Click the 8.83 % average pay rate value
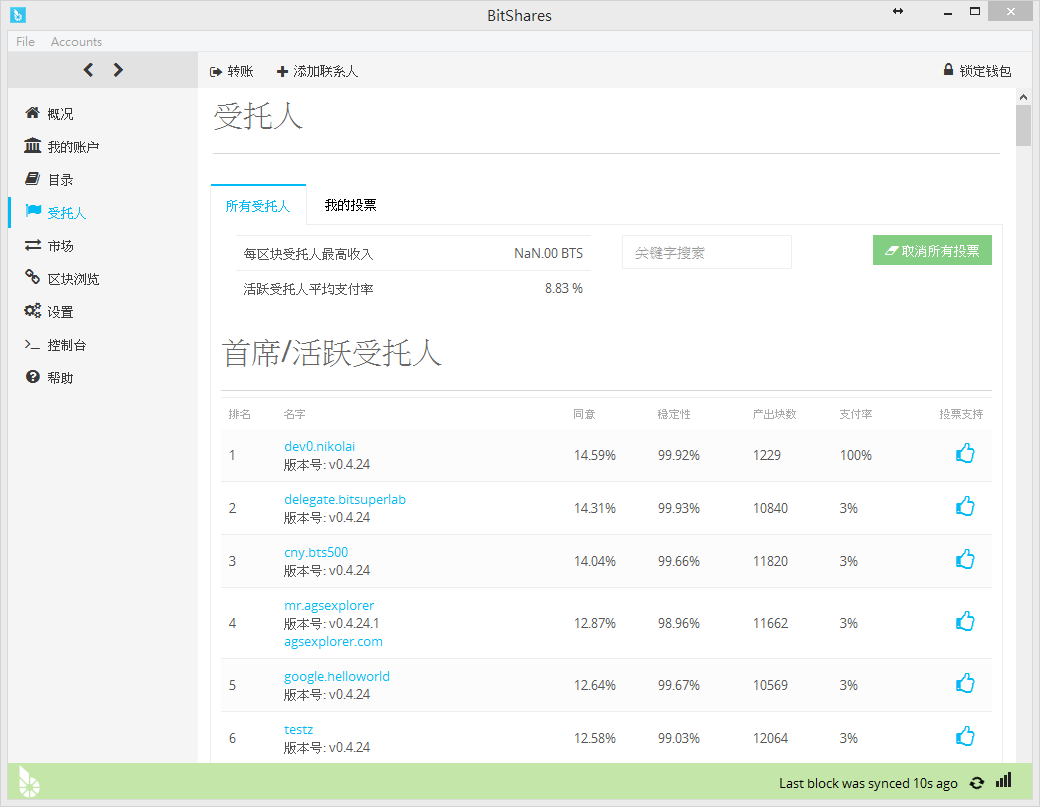The image size is (1040, 807). (x=564, y=288)
